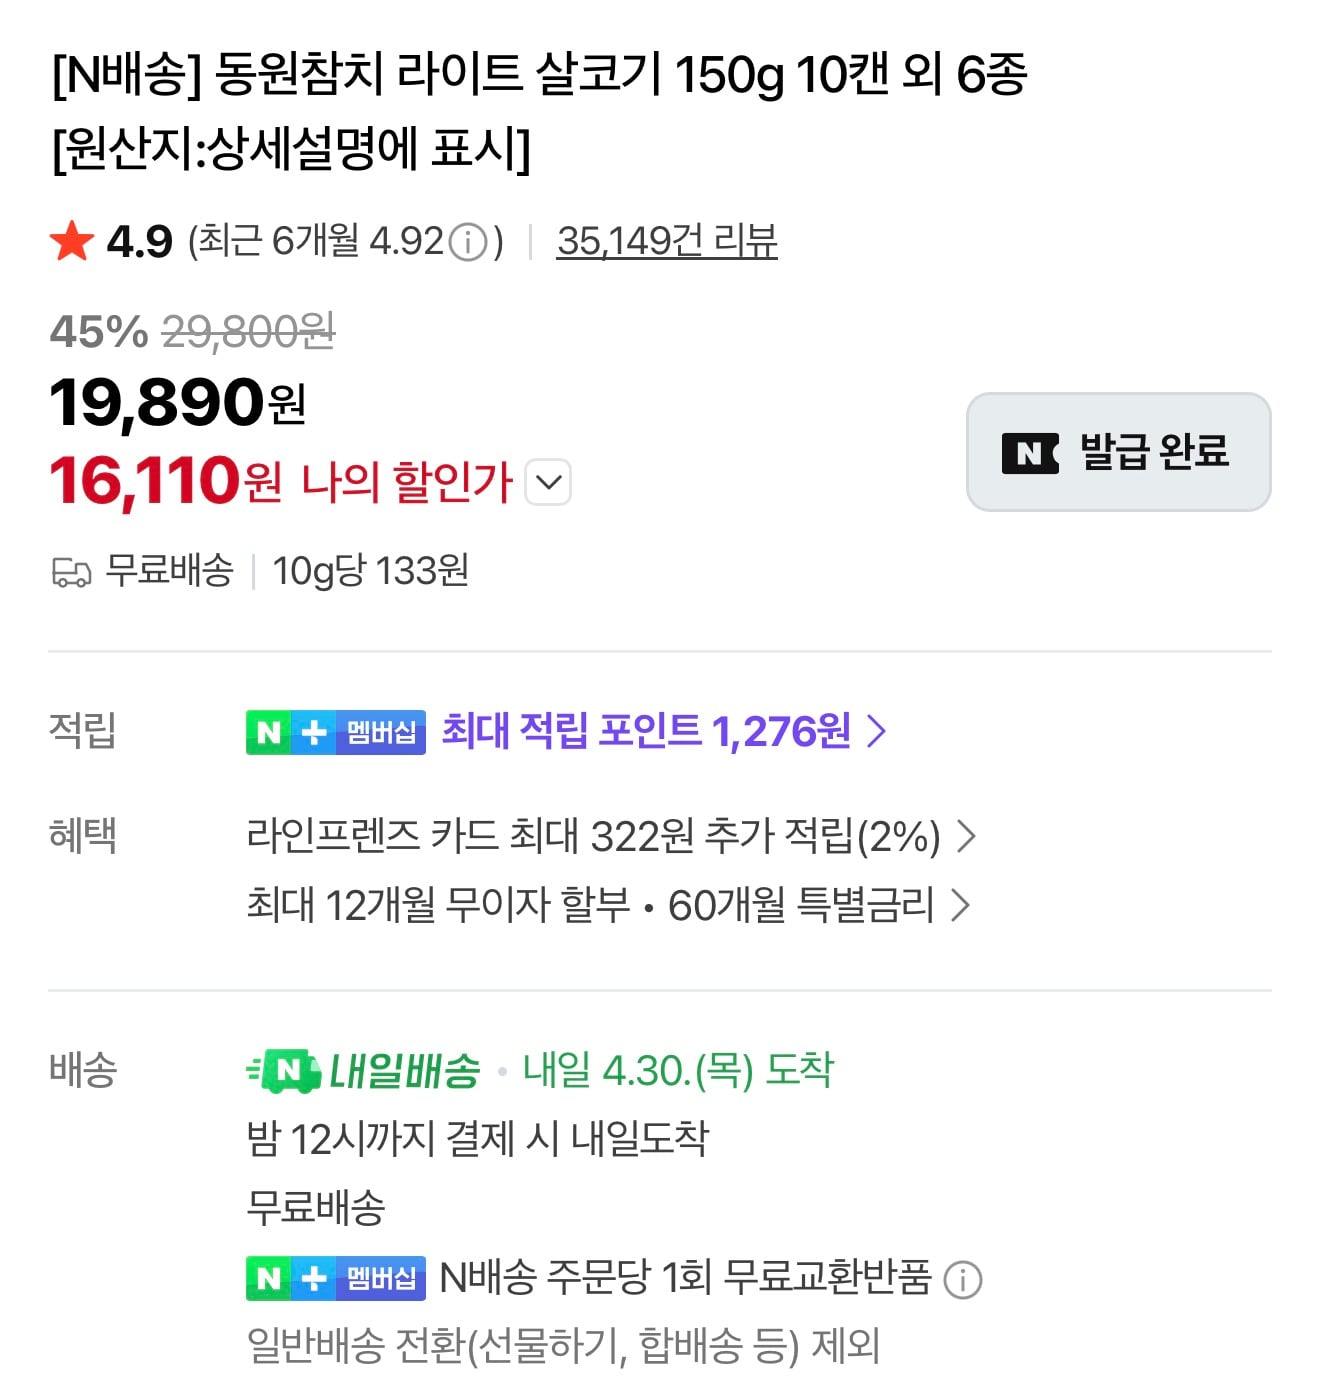Open the info icon beside 4.92 rating
The width and height of the screenshot is (1320, 1400).
click(x=467, y=242)
